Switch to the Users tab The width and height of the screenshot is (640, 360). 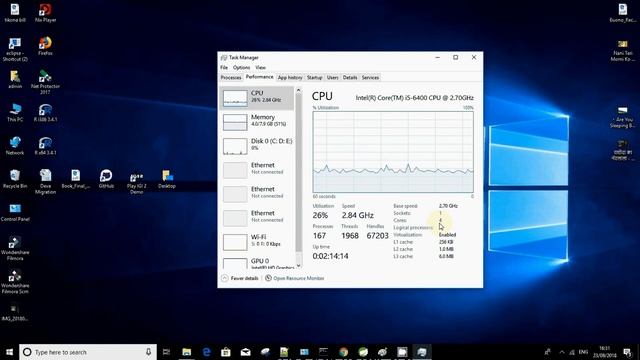(x=333, y=77)
